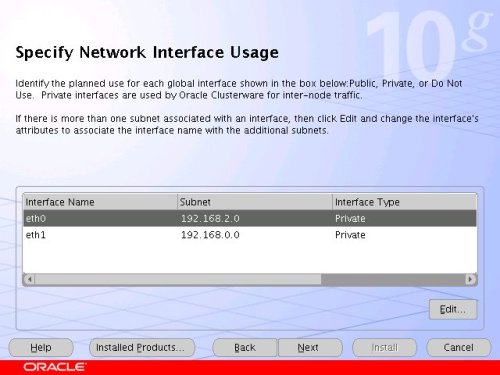Viewport: 500px width, 375px height.
Task: Select the eth1 interface row
Action: point(250,235)
